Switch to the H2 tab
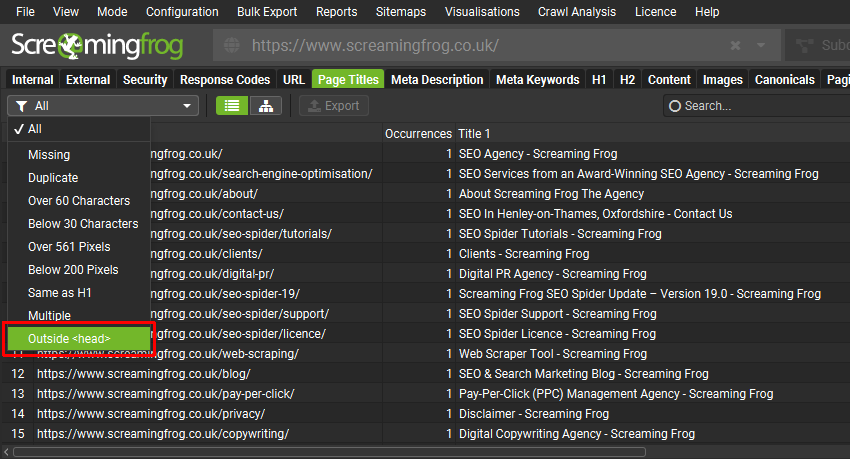This screenshot has width=850, height=459. [x=627, y=80]
